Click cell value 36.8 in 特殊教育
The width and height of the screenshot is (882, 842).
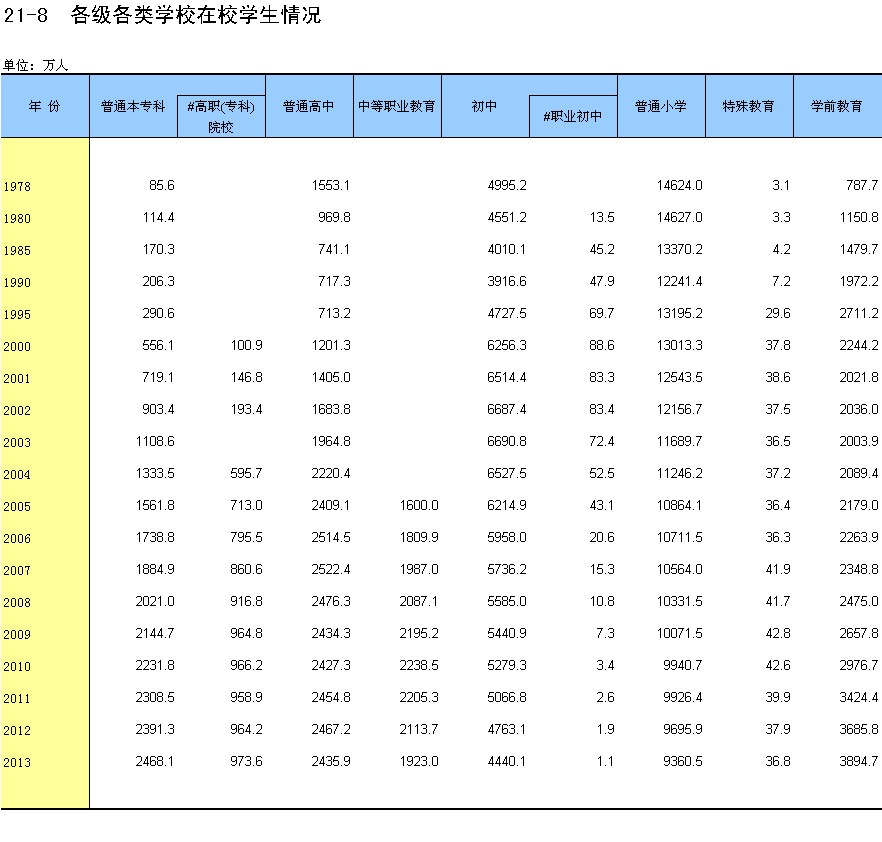click(x=778, y=761)
